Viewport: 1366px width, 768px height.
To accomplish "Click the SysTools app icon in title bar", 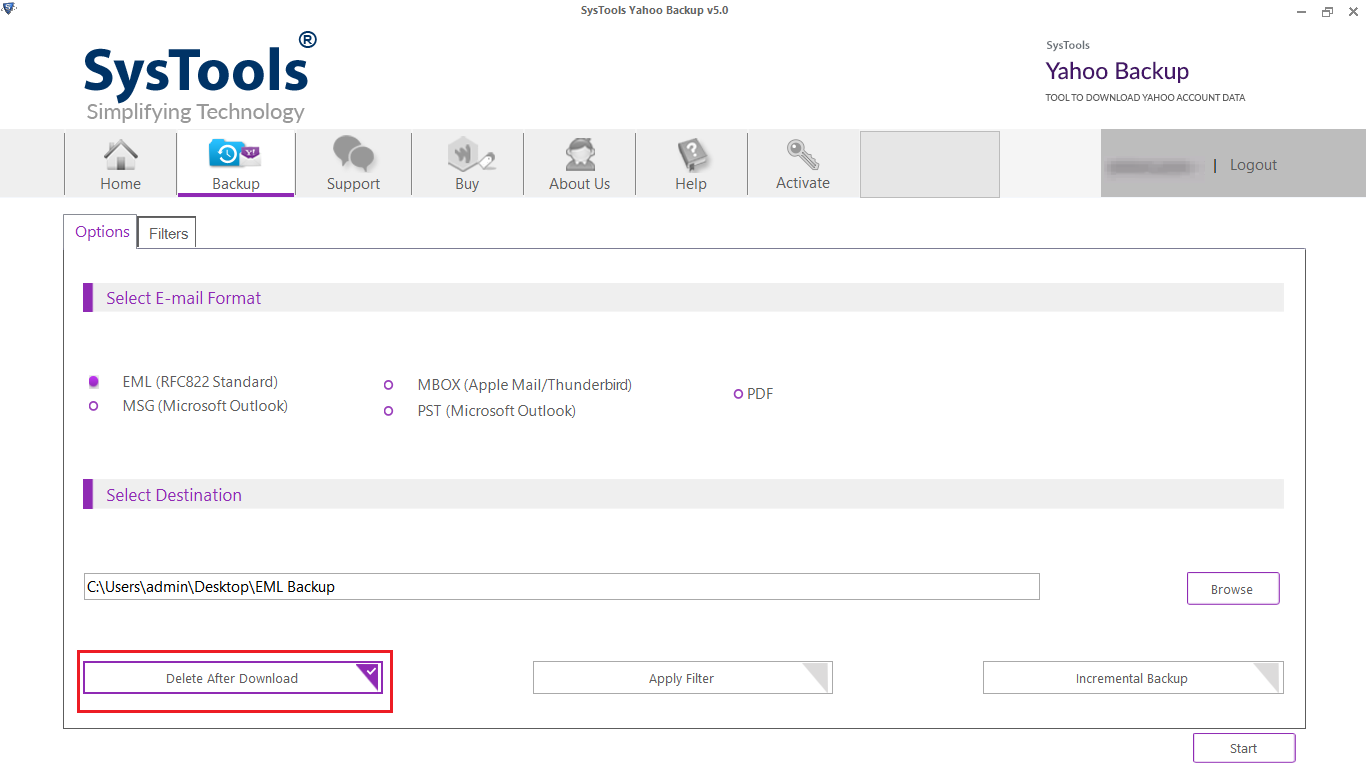I will (9, 10).
